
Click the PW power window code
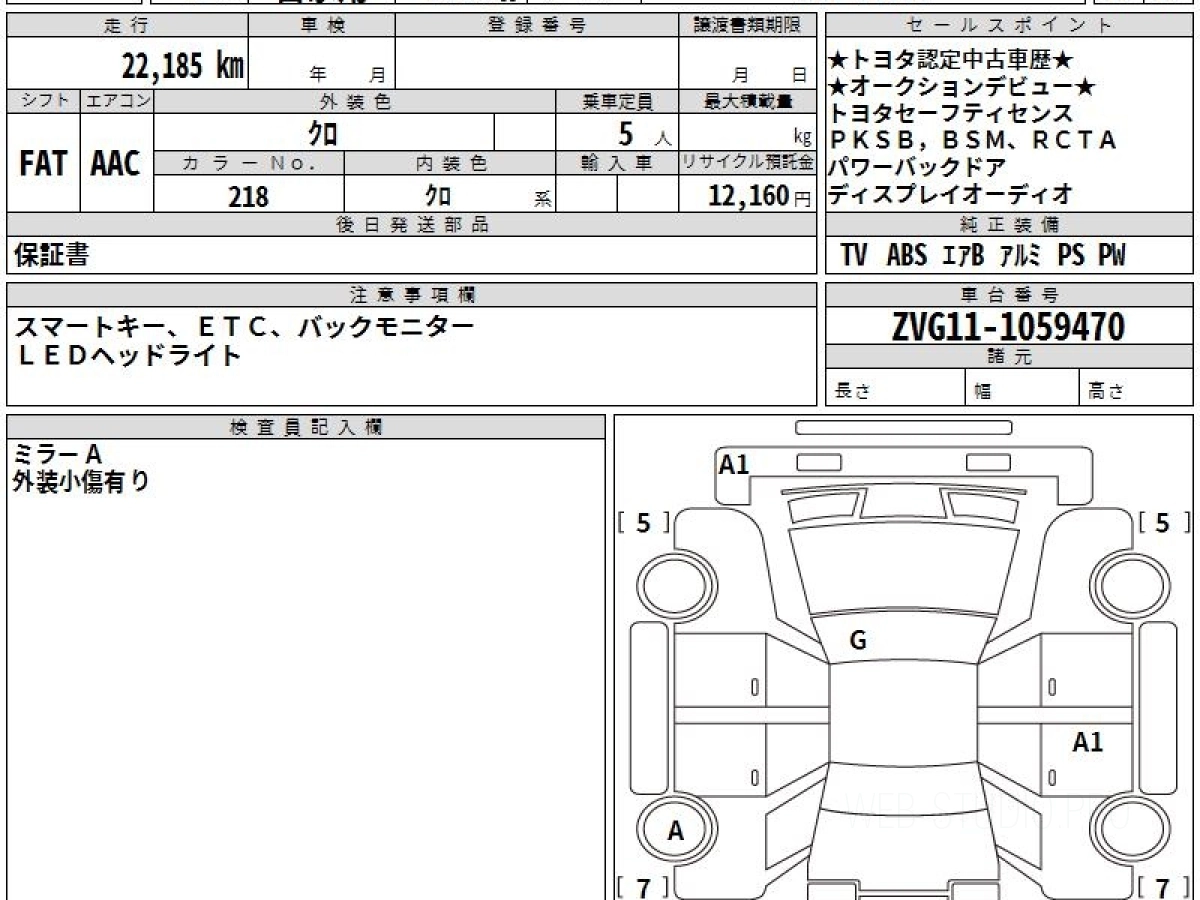(x=1112, y=256)
